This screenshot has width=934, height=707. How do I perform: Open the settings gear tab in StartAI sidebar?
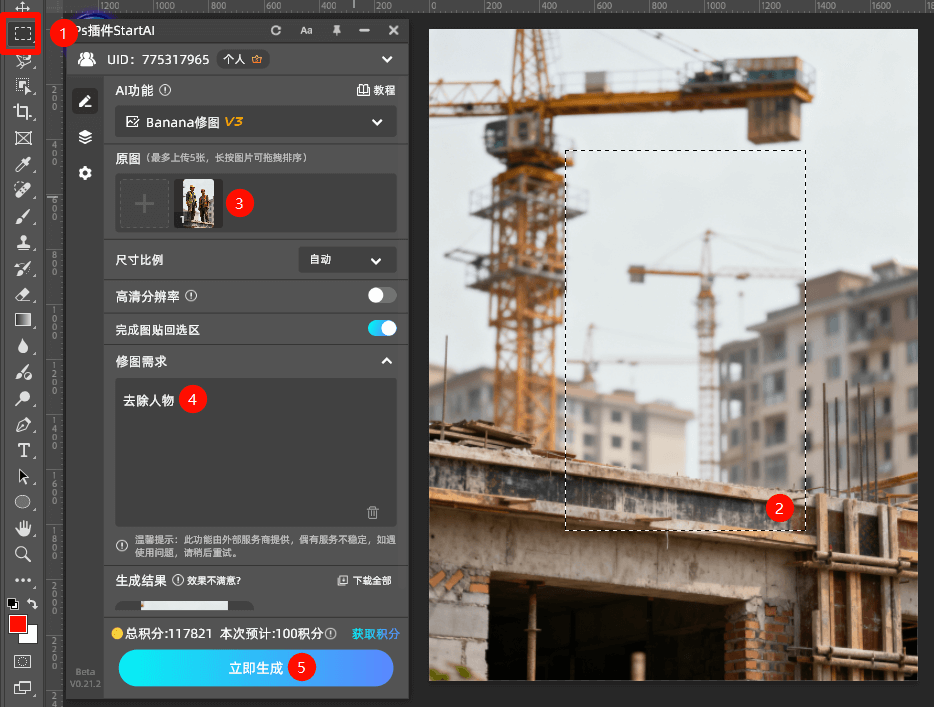[85, 172]
